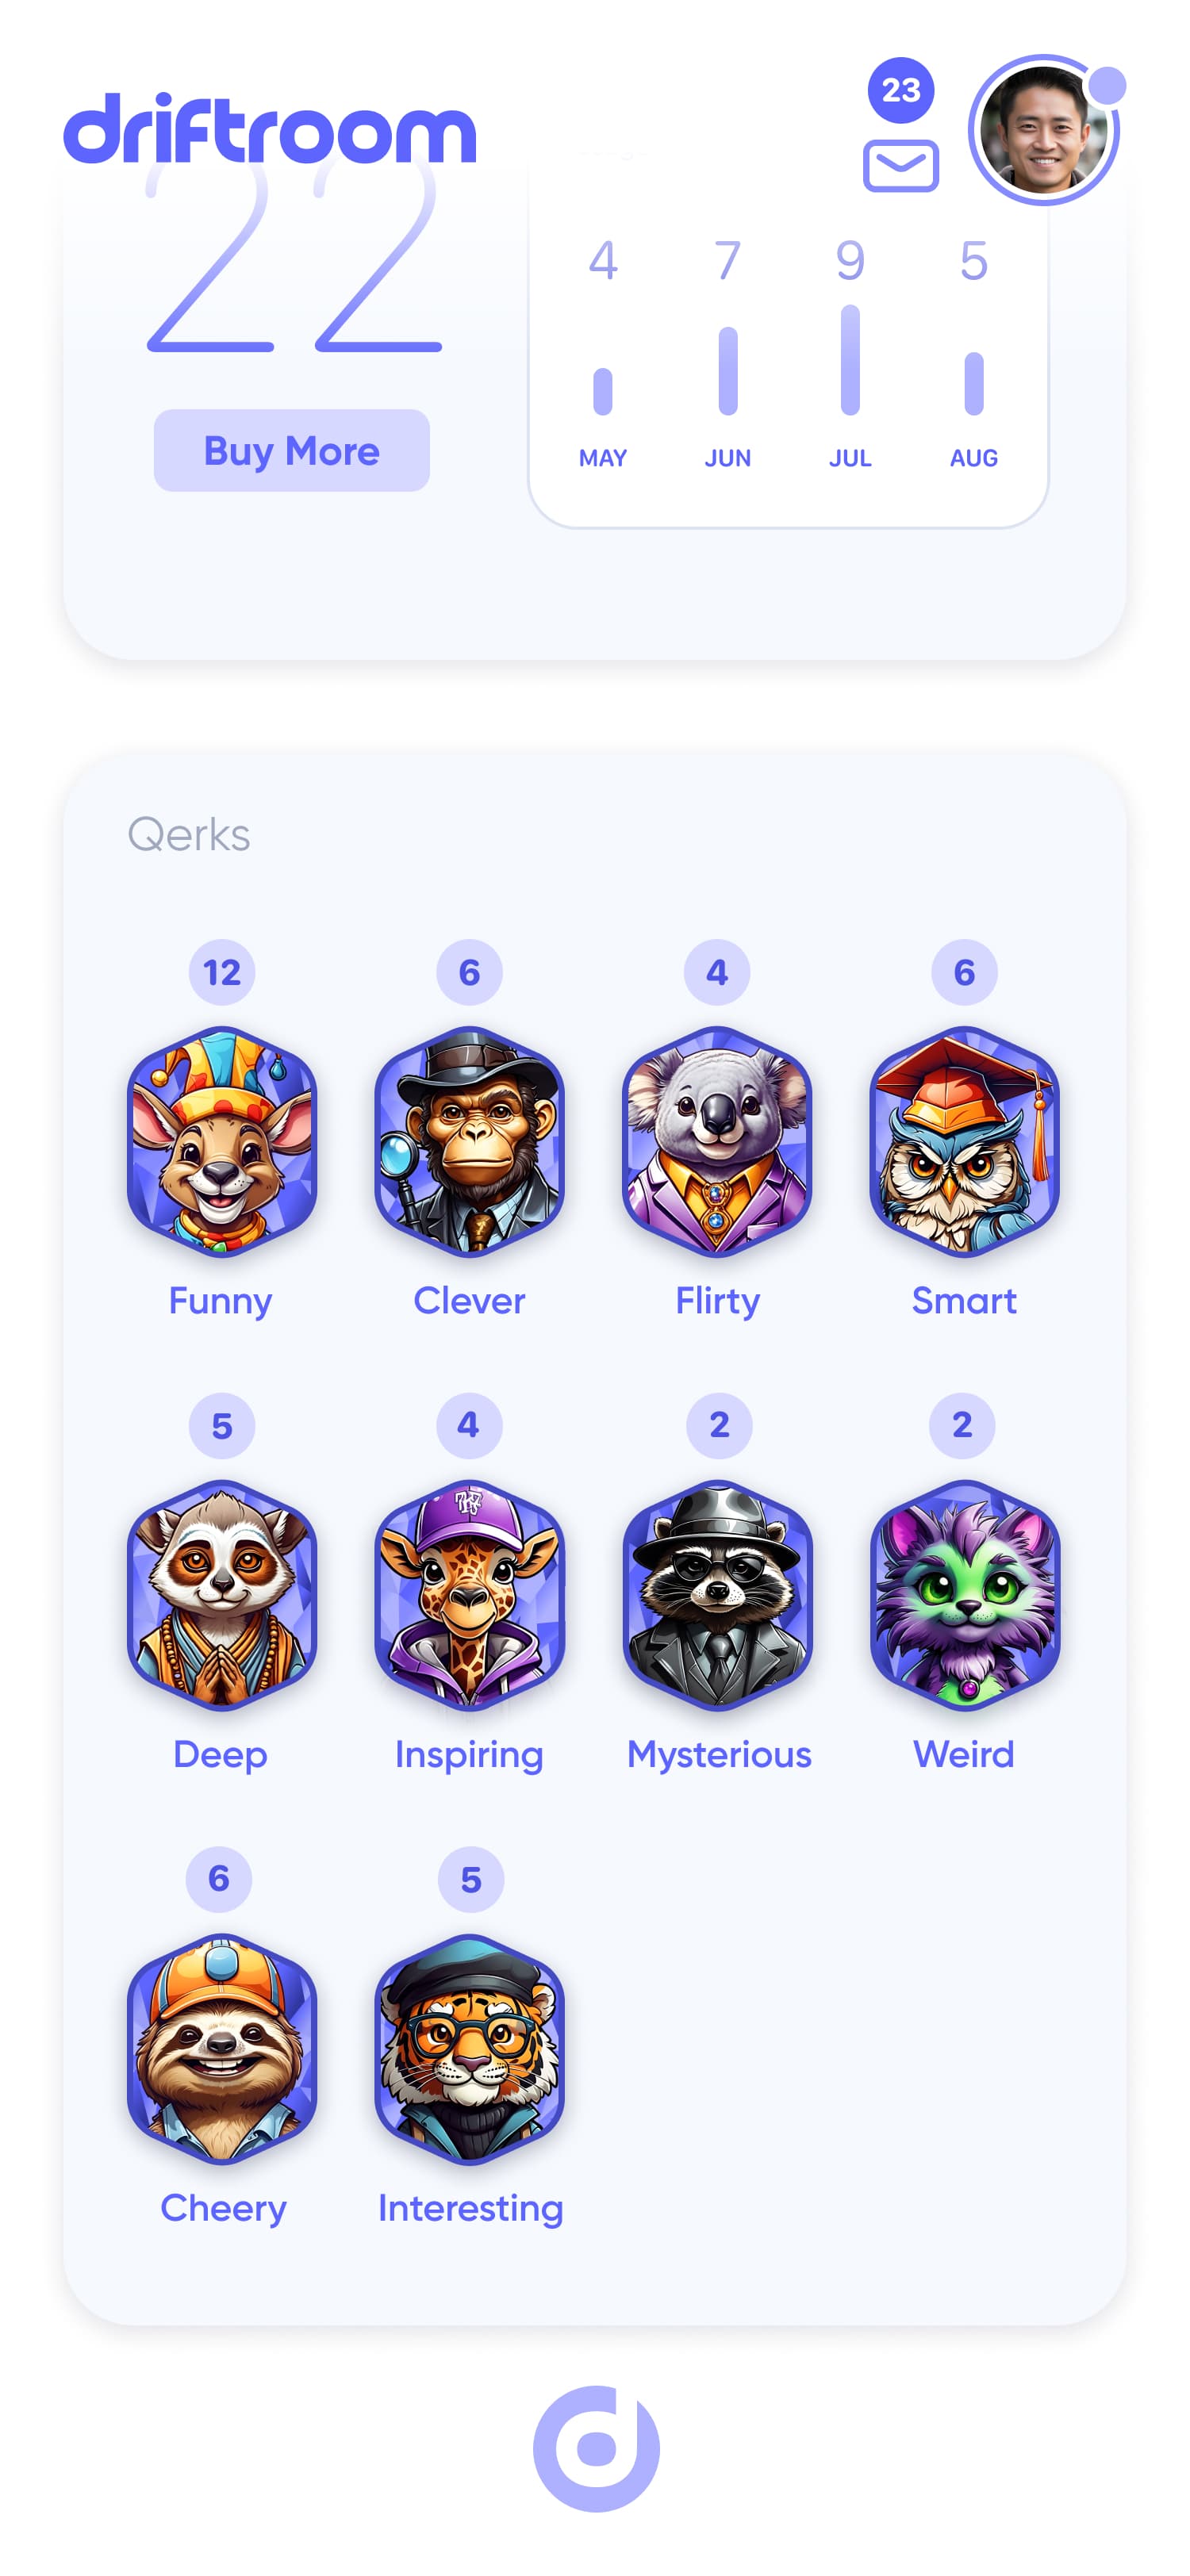1190x2576 pixels.
Task: Select the MAY bar in the chart
Action: (x=602, y=392)
